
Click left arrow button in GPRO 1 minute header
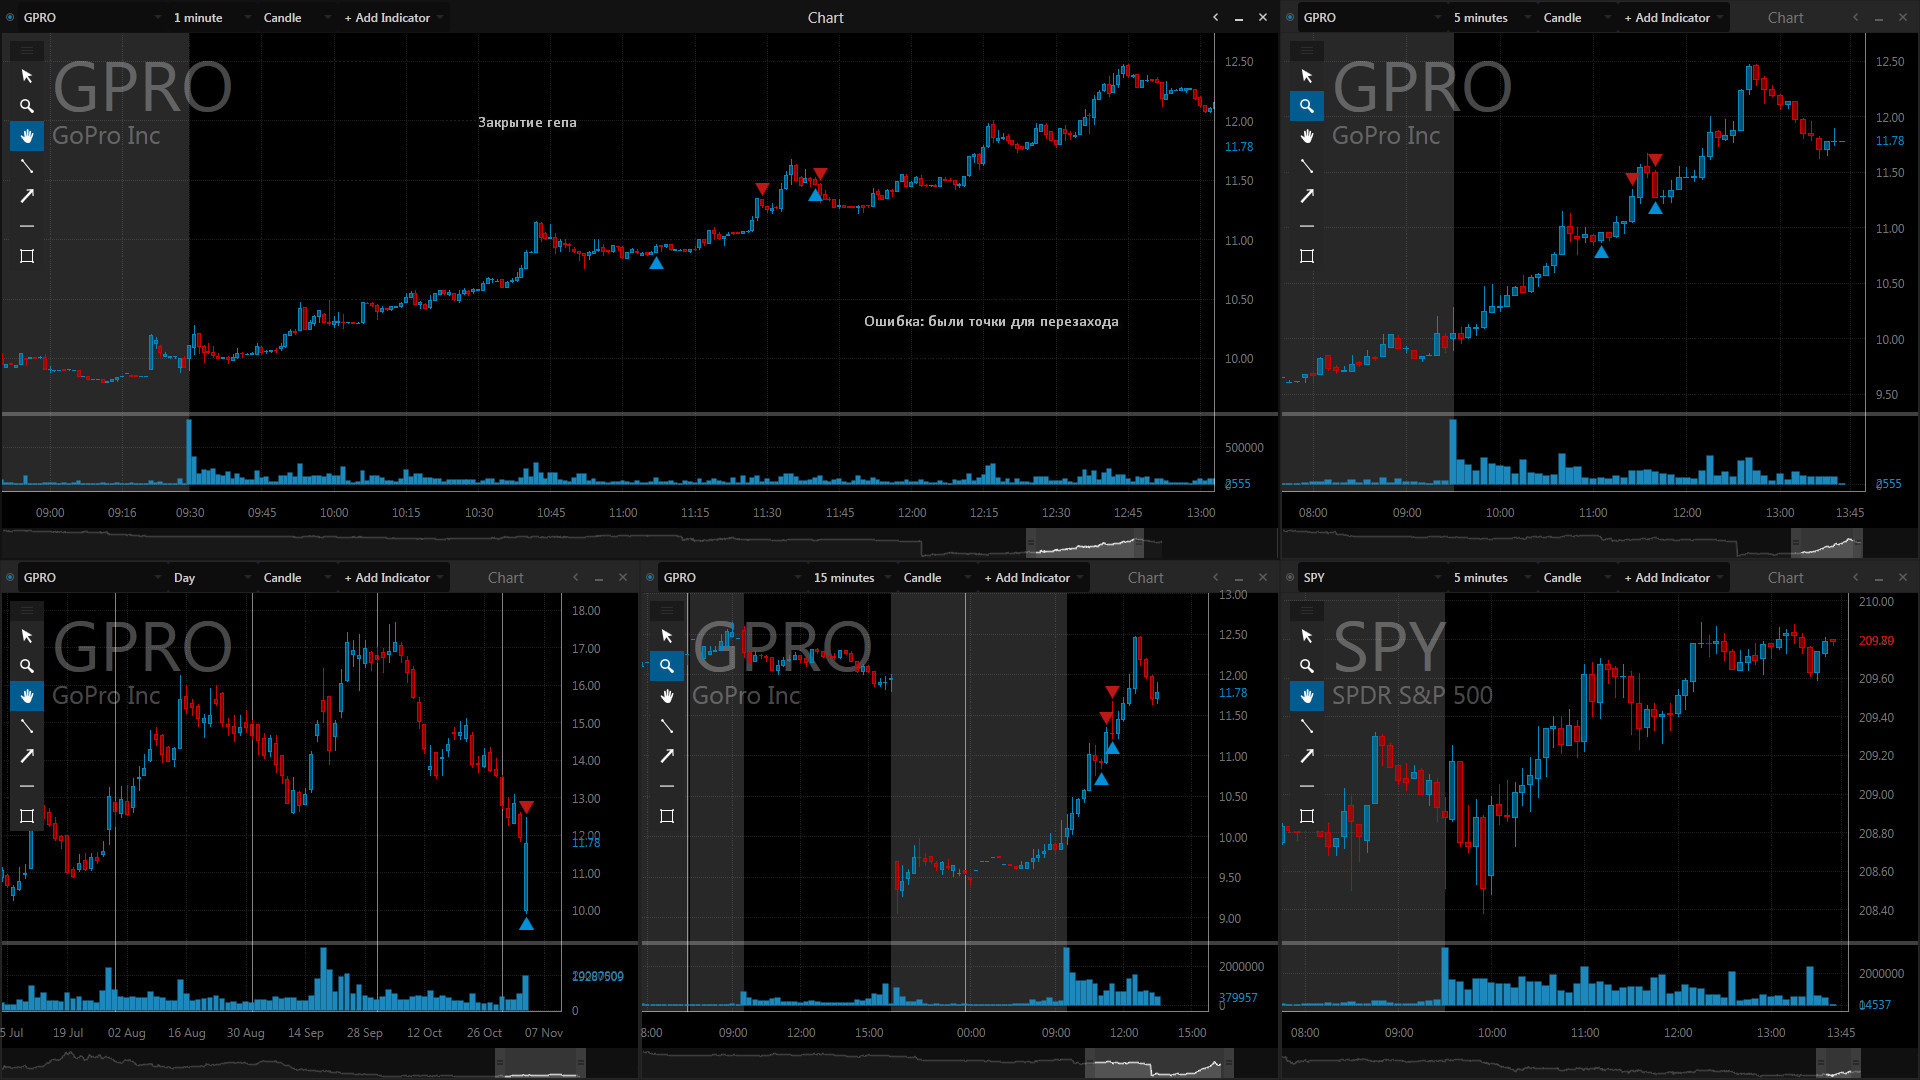(x=1216, y=18)
